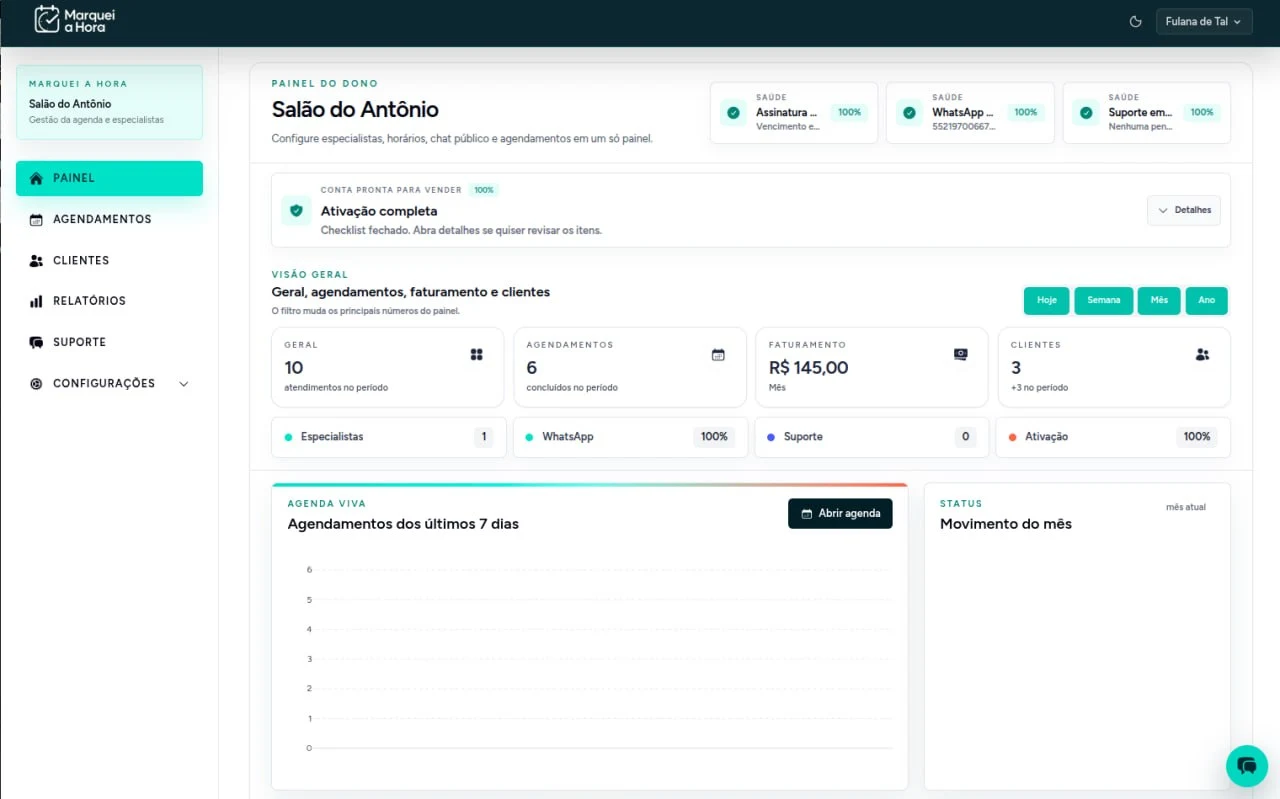Open the Assinatura health card
This screenshot has width=1280, height=799.
coord(794,113)
